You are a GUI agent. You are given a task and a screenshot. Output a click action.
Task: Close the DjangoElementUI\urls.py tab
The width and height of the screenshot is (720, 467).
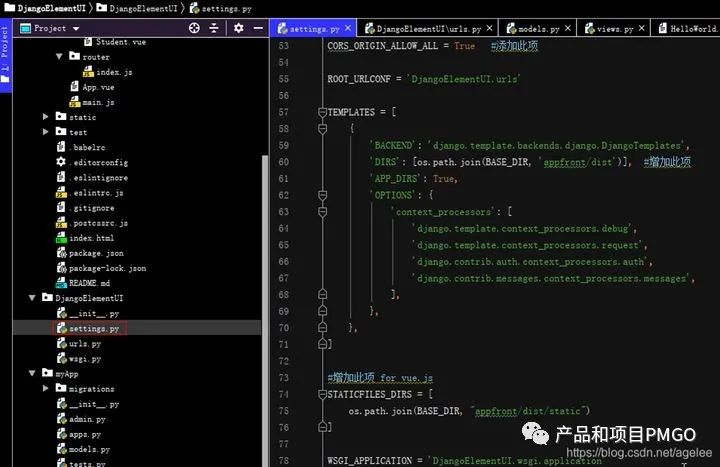489,28
